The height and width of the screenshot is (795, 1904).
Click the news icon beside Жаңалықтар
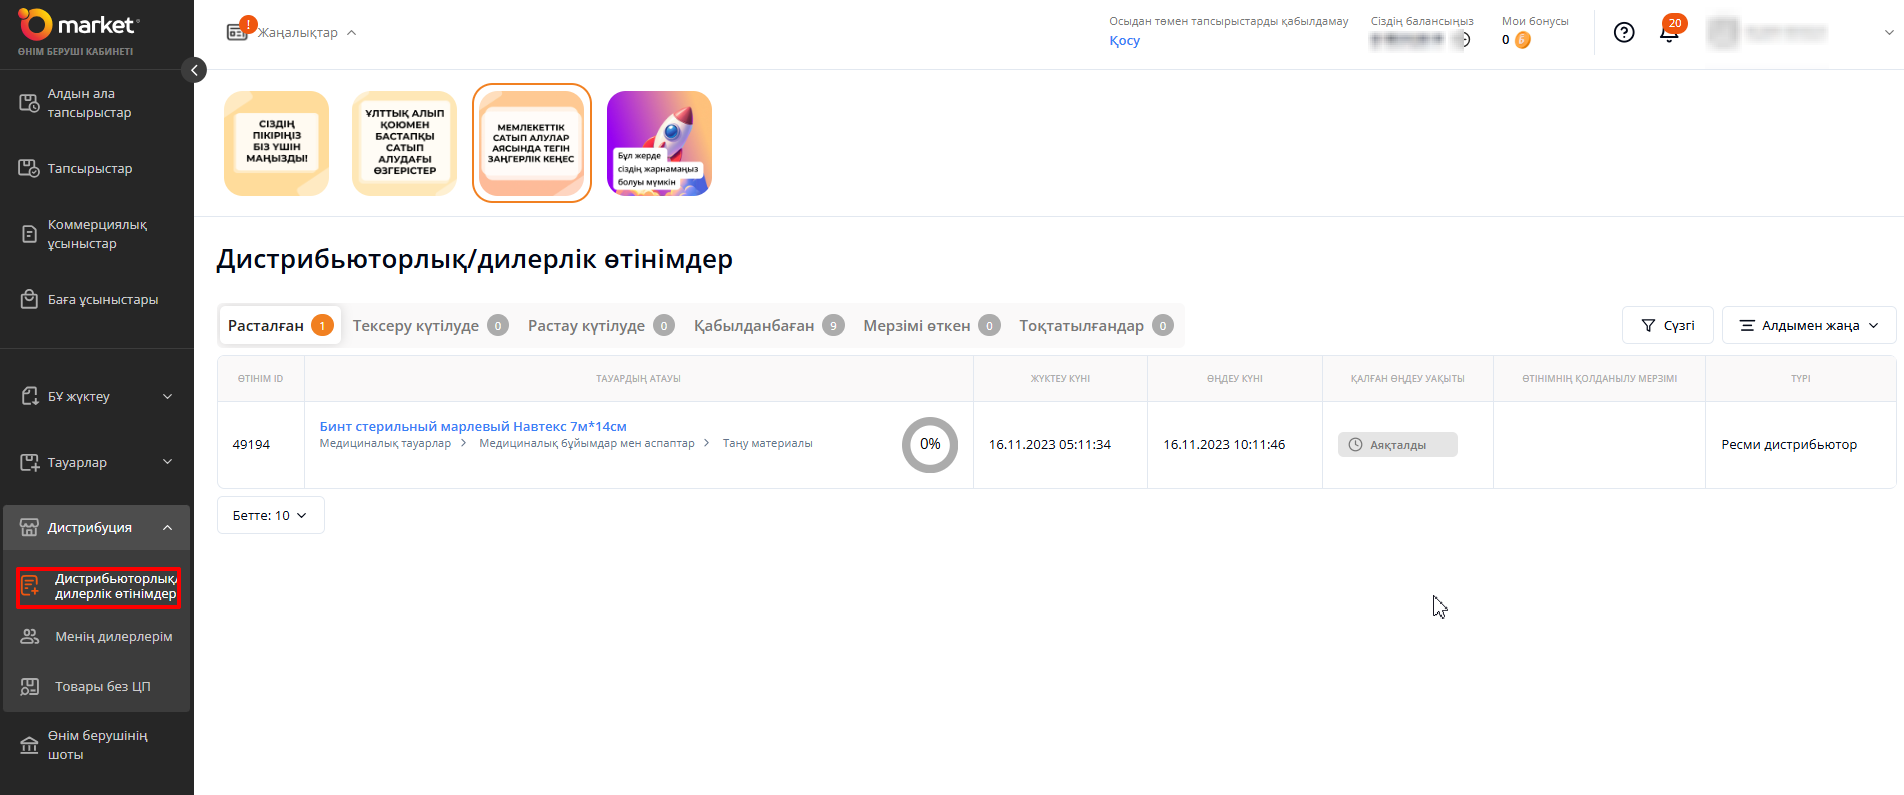point(237,32)
